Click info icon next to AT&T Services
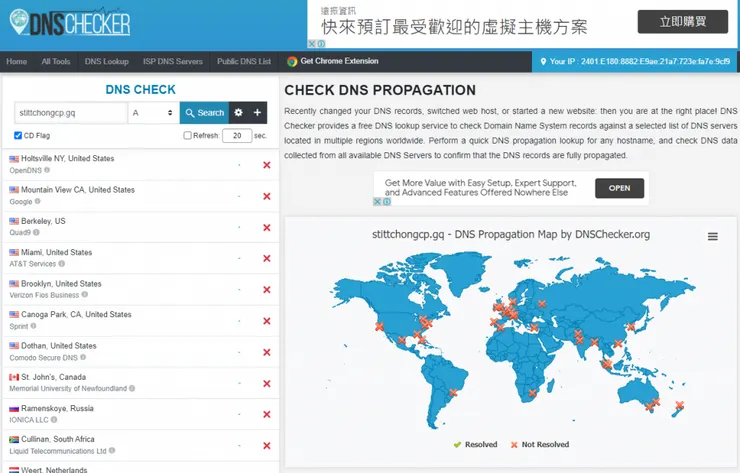The image size is (740, 473). point(62,263)
